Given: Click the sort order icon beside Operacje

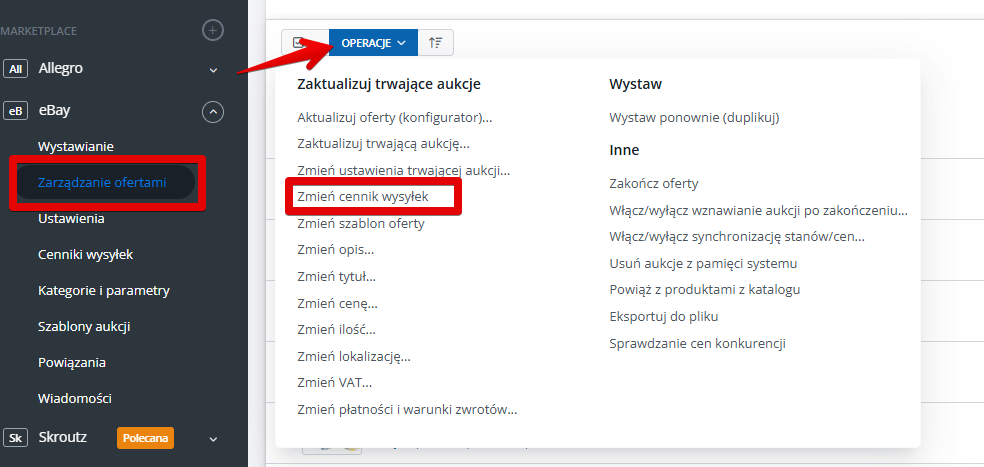Looking at the screenshot, I should click(436, 42).
